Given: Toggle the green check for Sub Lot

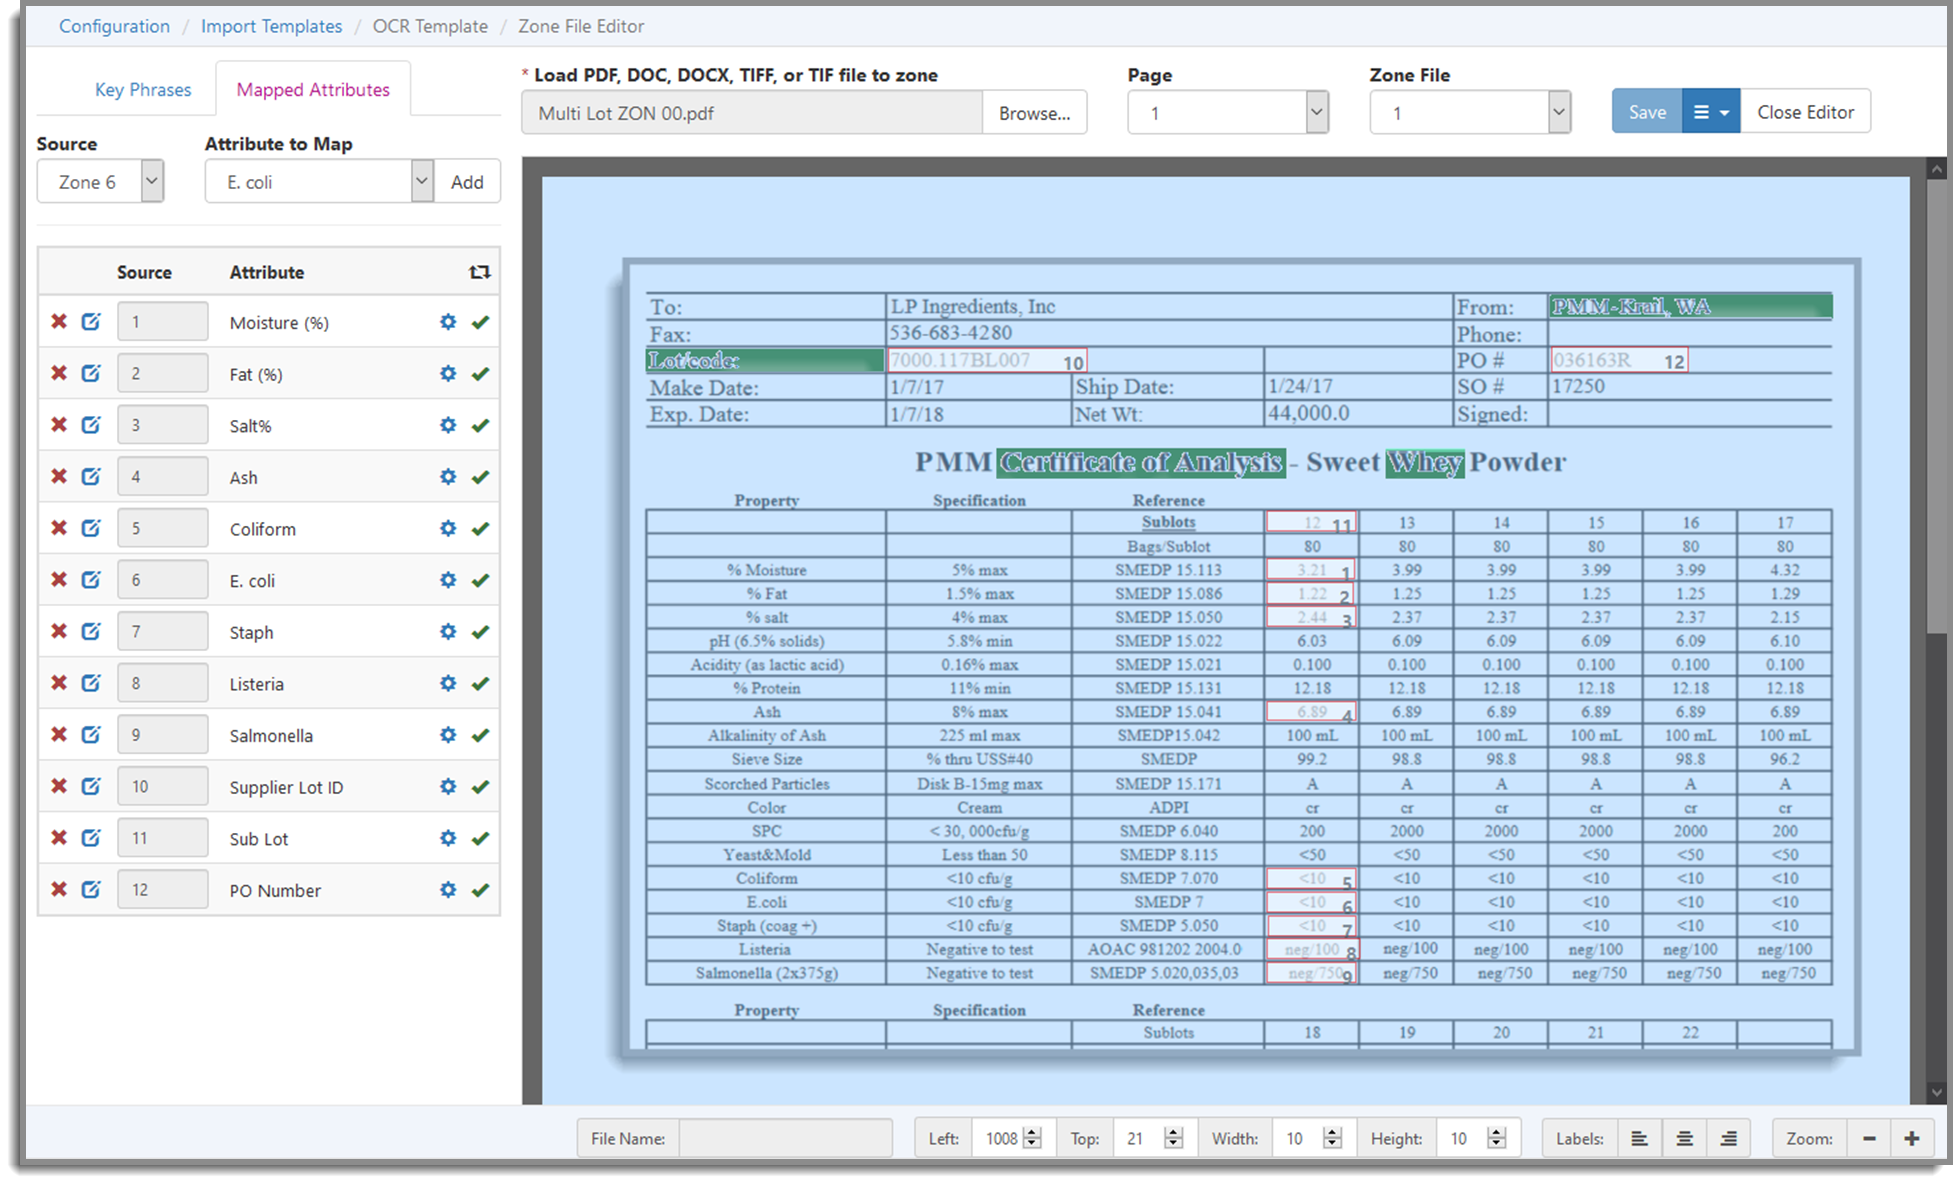Looking at the screenshot, I should pos(481,838).
